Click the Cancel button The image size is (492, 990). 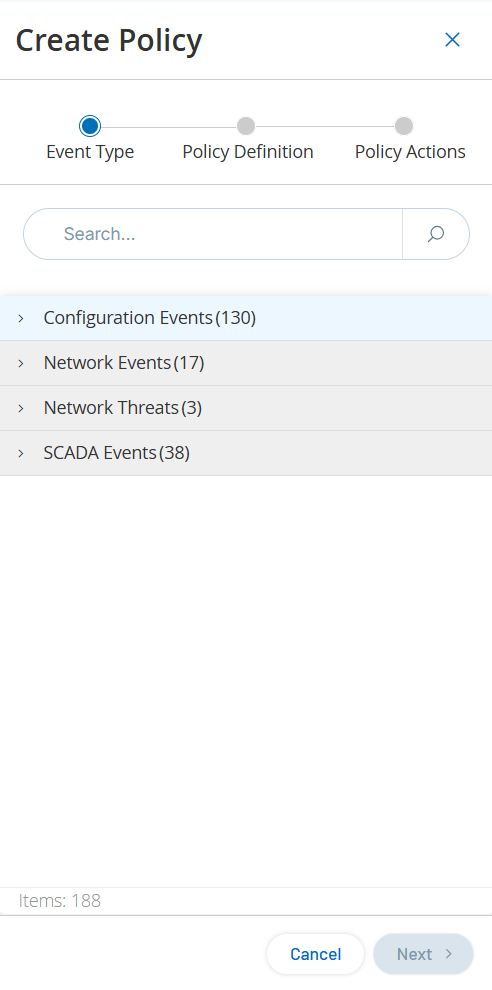point(315,954)
